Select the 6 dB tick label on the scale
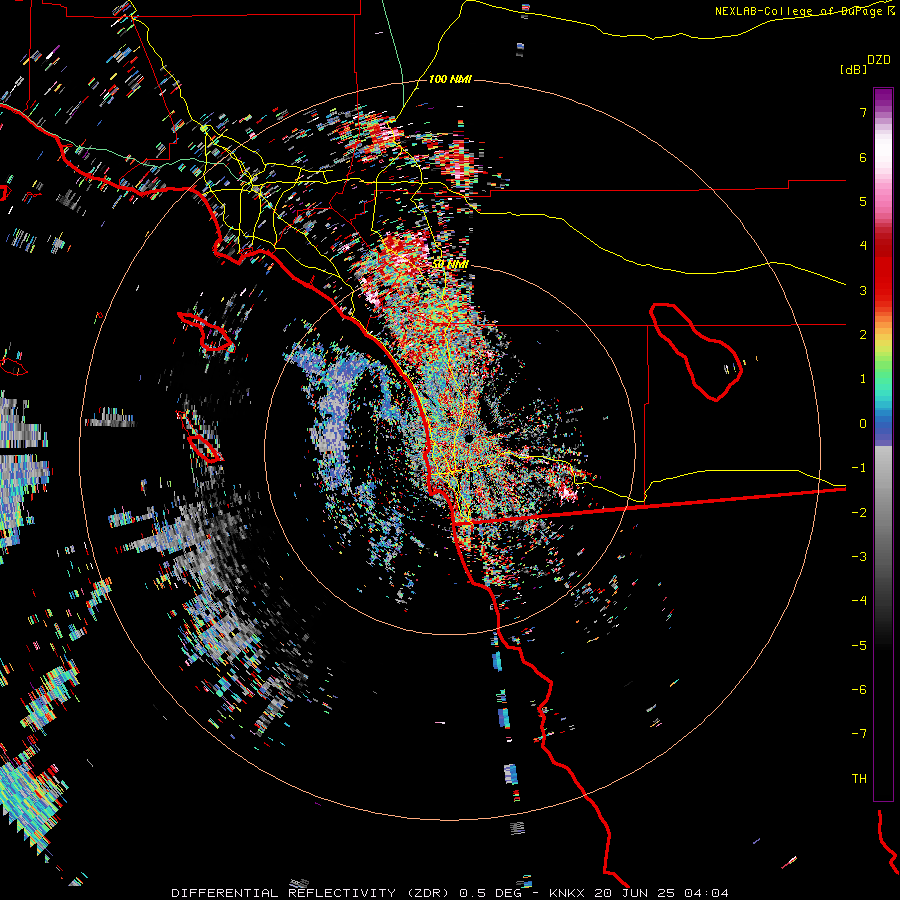The image size is (900, 900). [x=863, y=157]
